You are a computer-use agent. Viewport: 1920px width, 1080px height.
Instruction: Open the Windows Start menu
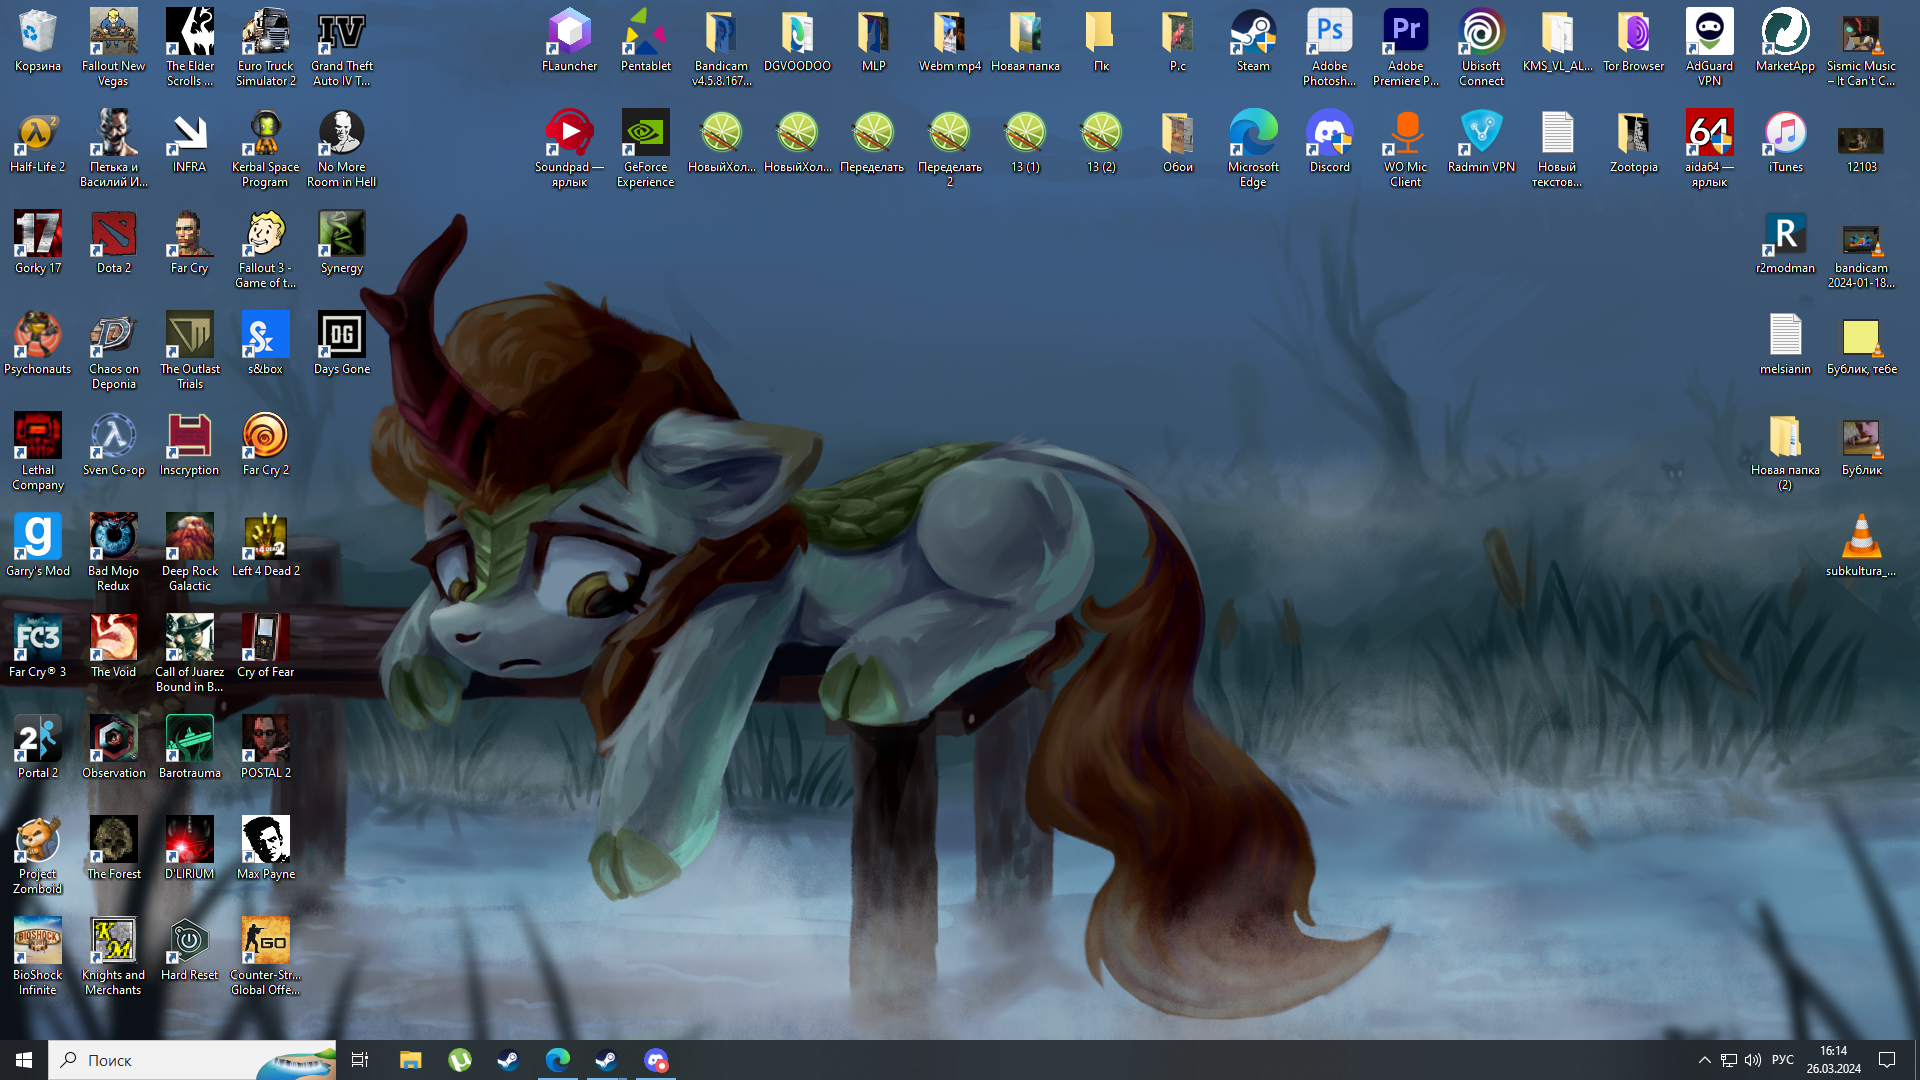24,1060
